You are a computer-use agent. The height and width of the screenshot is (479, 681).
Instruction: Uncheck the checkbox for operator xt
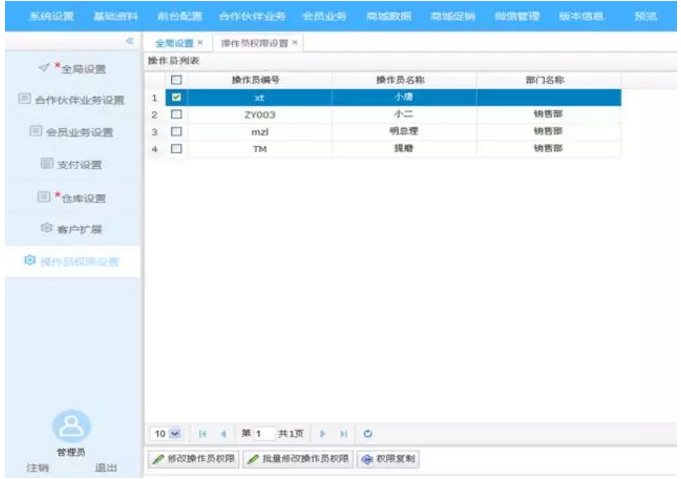176,97
